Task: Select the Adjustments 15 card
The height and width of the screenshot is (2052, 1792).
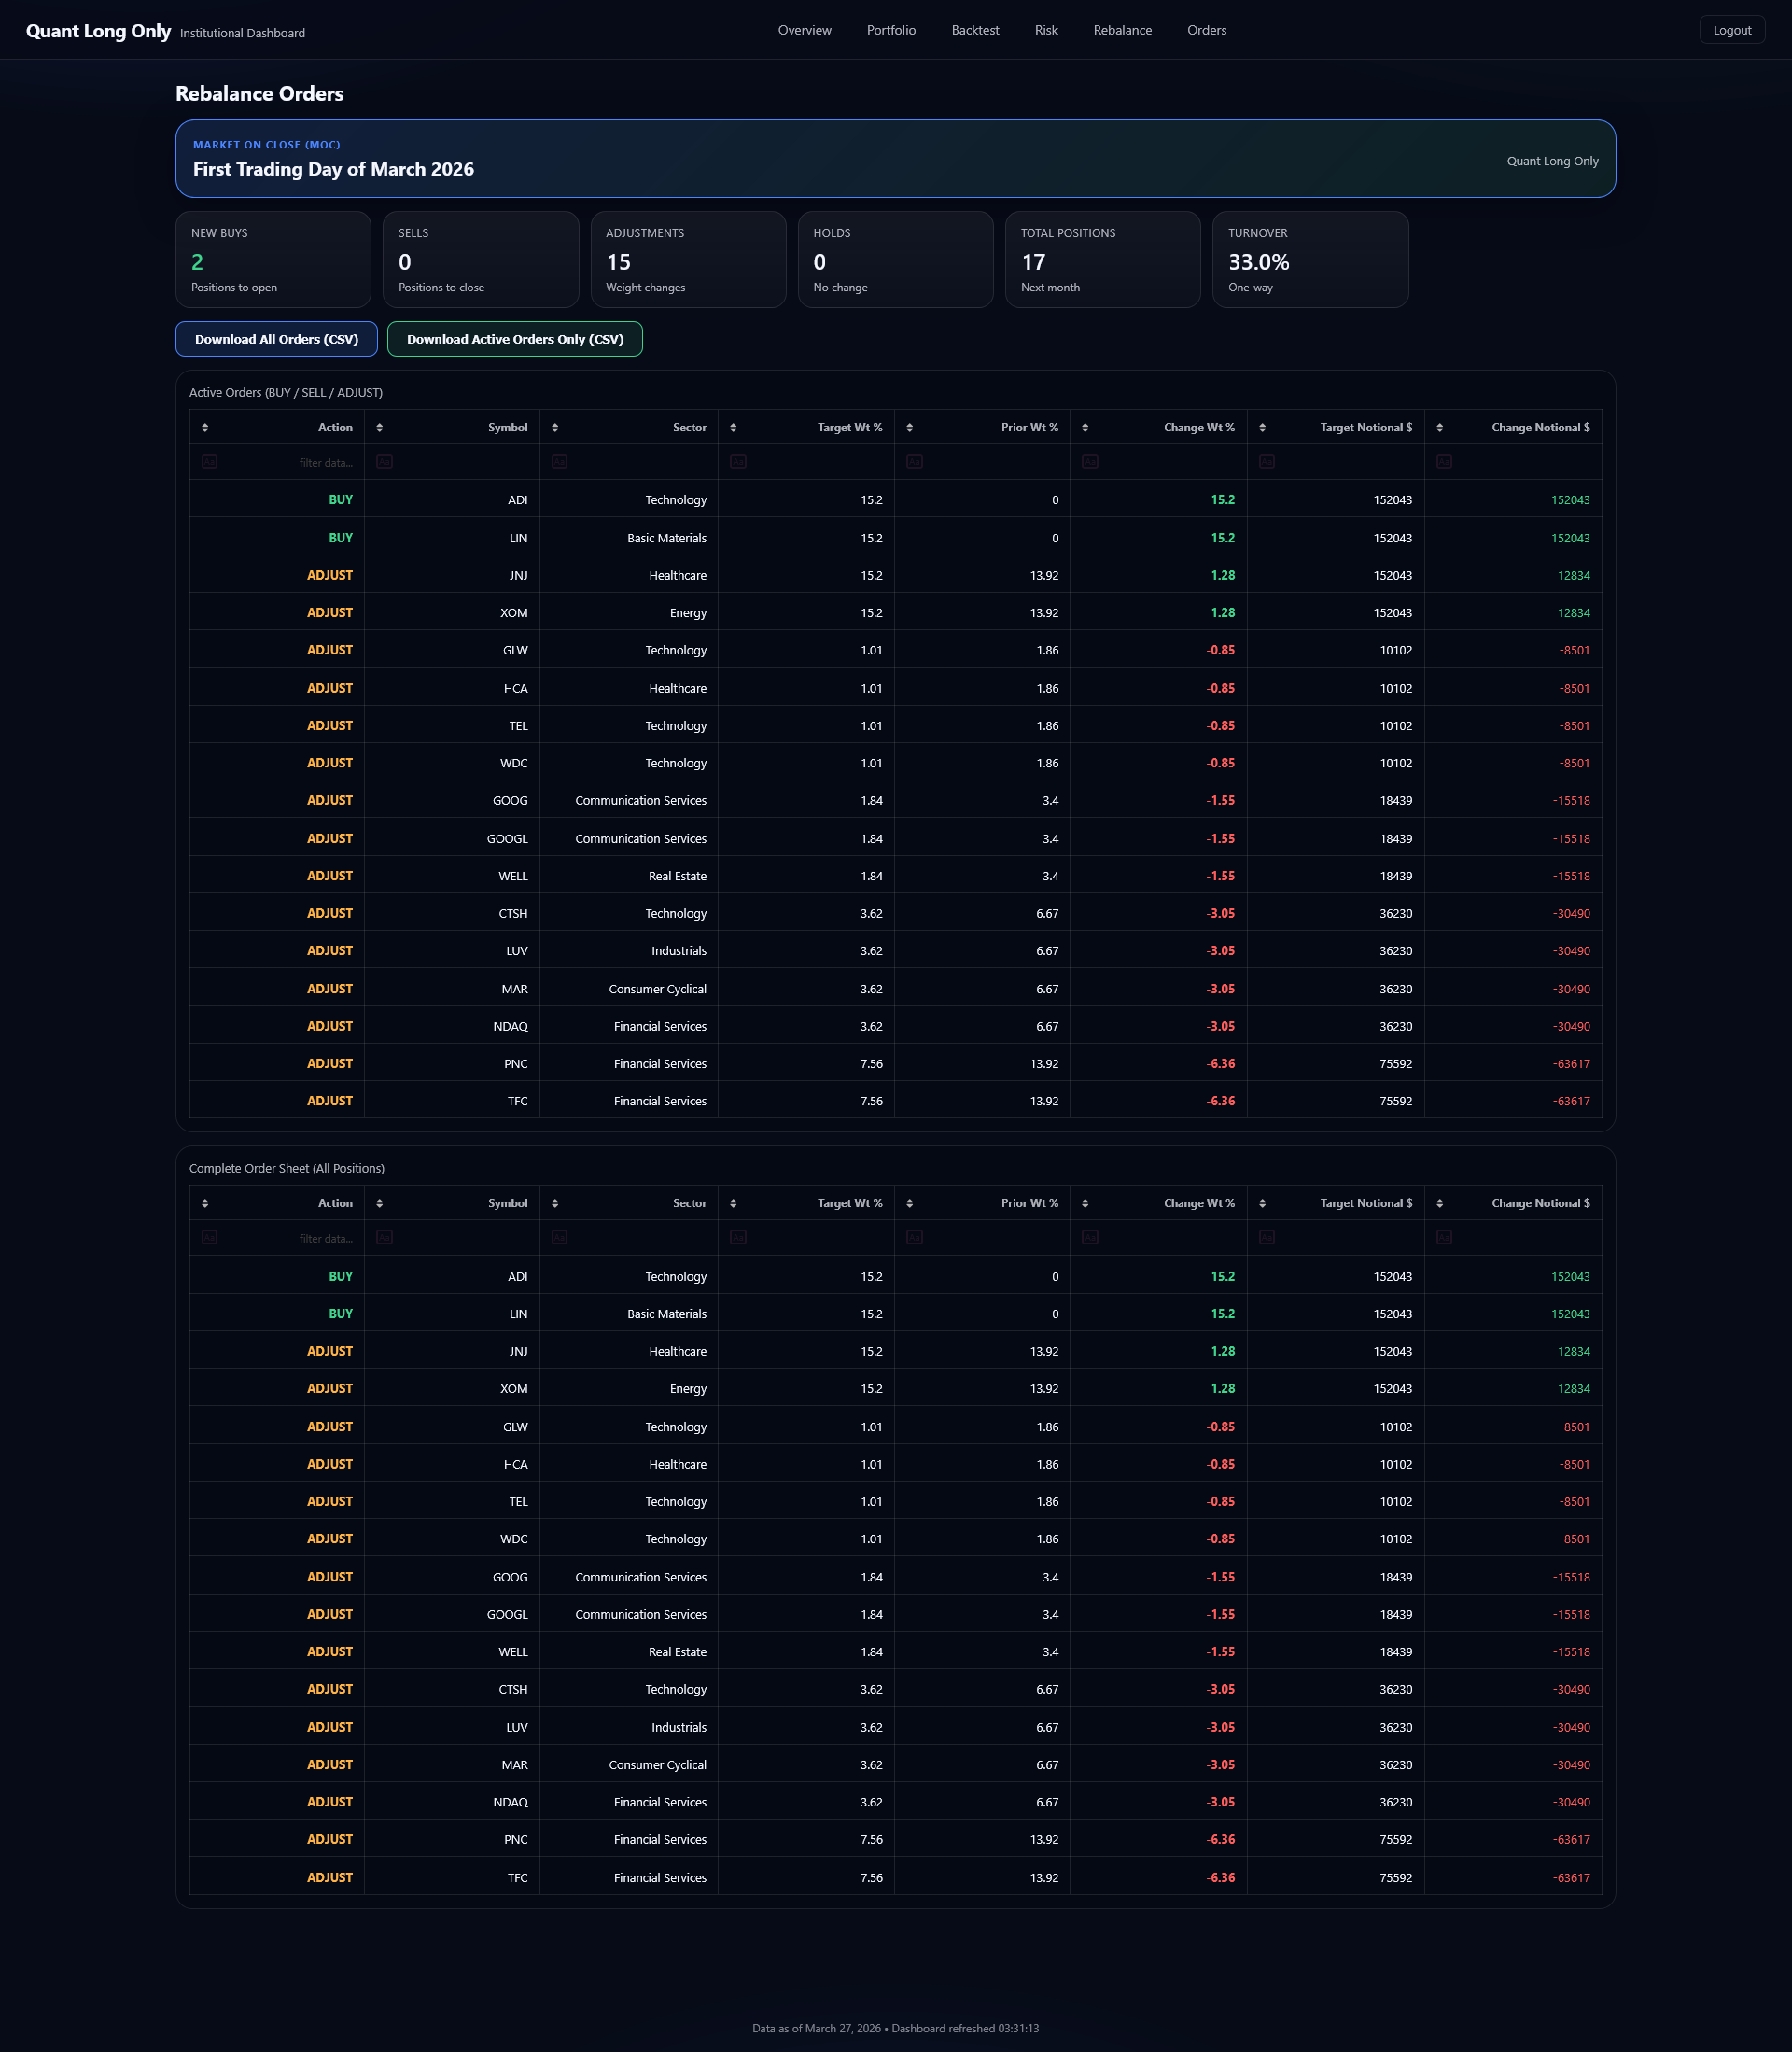Action: [x=688, y=259]
